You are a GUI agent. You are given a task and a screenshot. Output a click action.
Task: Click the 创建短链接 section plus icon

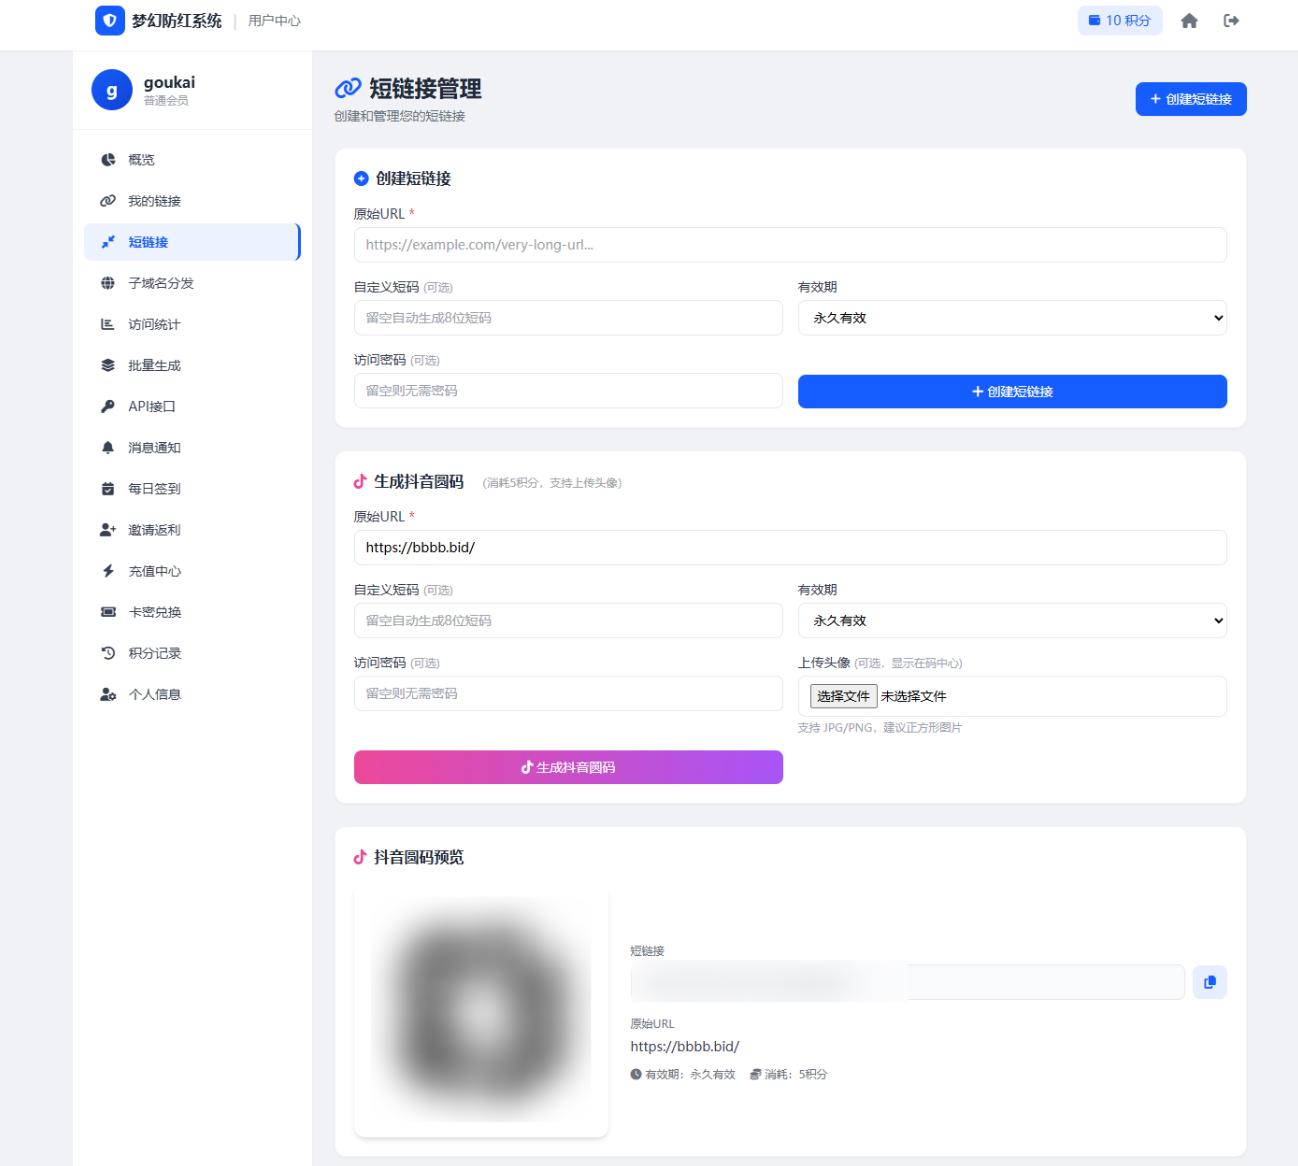click(361, 179)
